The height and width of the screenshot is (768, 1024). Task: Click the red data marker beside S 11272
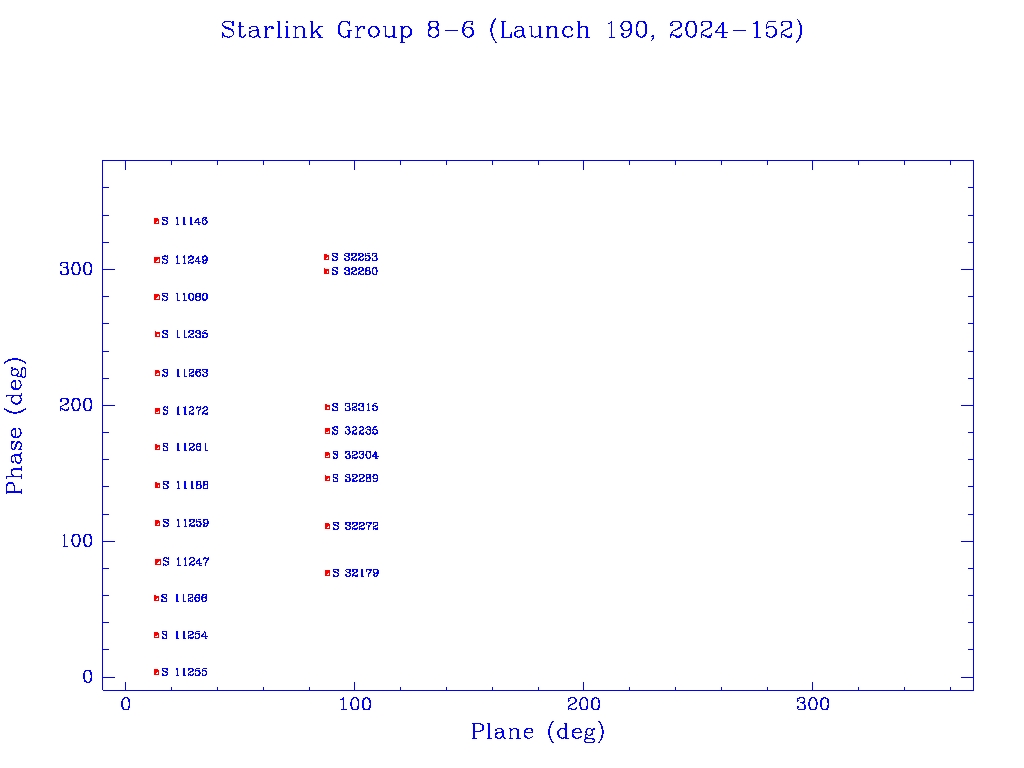(157, 411)
